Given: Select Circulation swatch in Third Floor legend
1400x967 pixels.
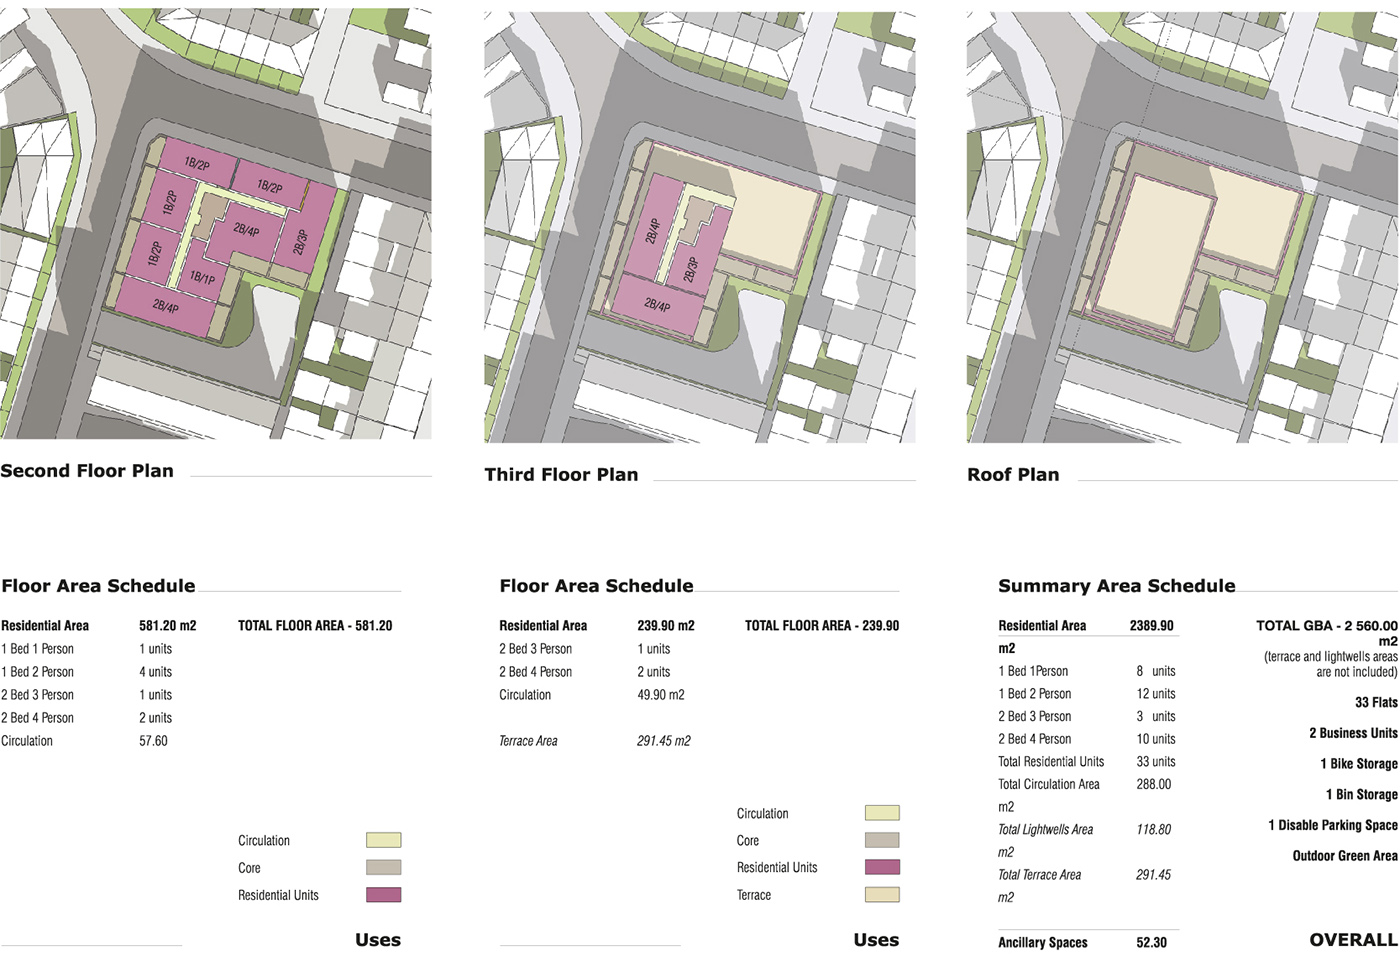Looking at the screenshot, I should (881, 813).
